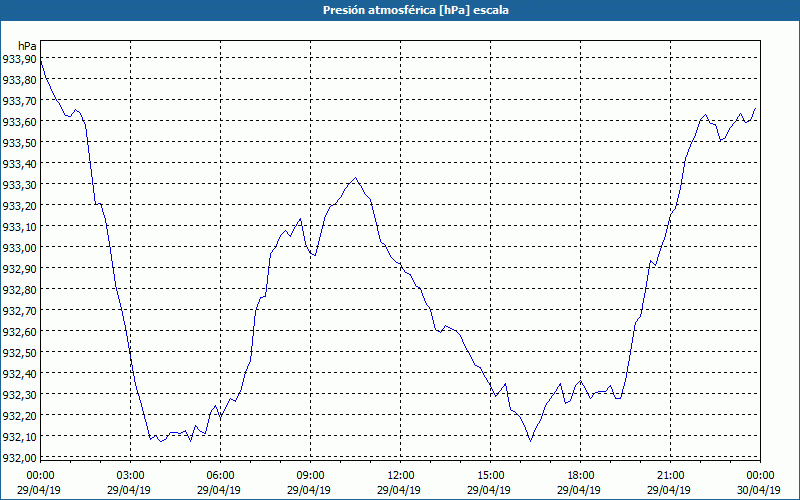800x500 pixels.
Task: Click the 18:00 time axis label
Action: click(581, 476)
